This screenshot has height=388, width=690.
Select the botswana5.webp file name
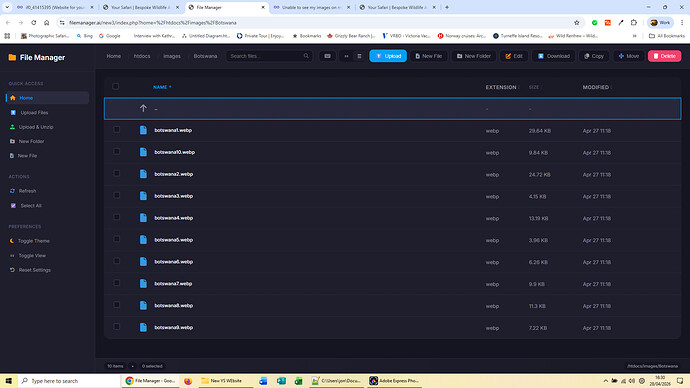173,240
